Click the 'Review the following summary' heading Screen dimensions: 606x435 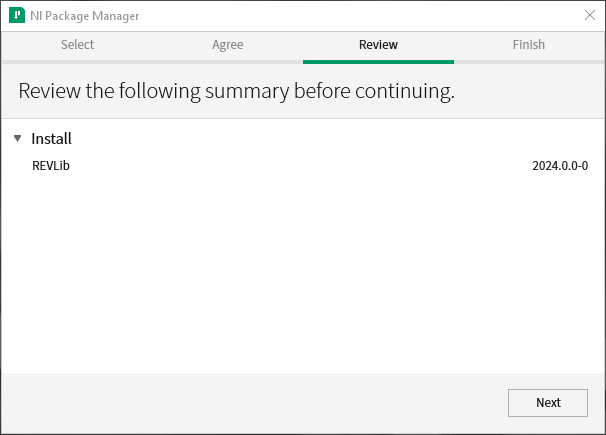coord(236,92)
